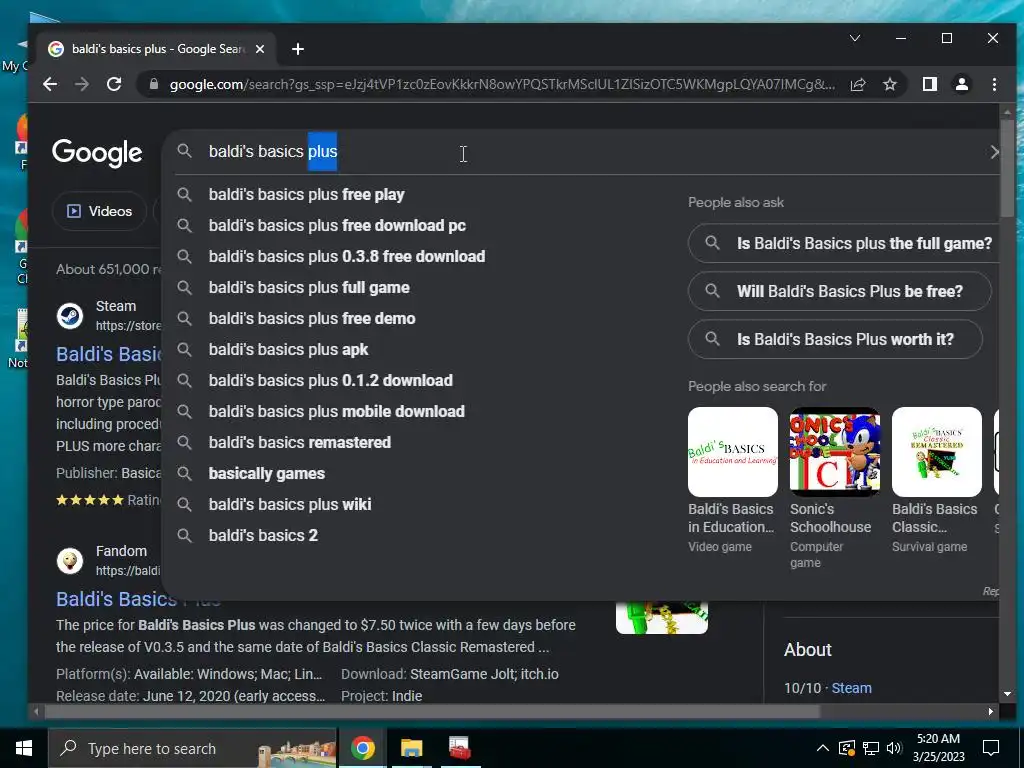Image resolution: width=1024 pixels, height=768 pixels.
Task: Show hidden tray icons chevron
Action: 823,748
